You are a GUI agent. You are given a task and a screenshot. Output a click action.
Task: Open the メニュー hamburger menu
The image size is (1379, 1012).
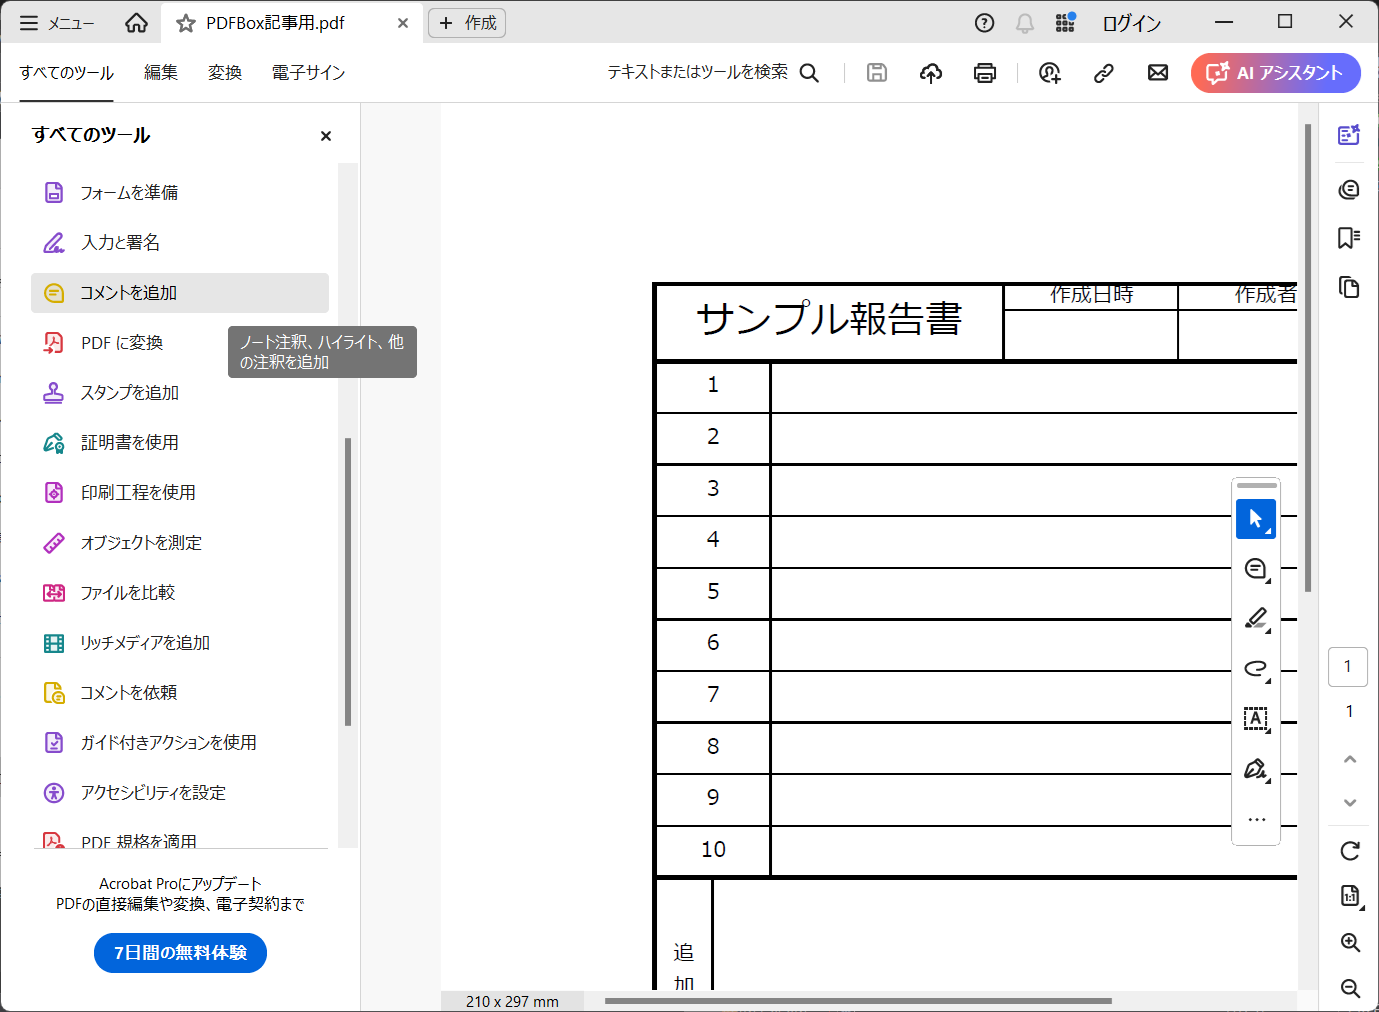(57, 23)
